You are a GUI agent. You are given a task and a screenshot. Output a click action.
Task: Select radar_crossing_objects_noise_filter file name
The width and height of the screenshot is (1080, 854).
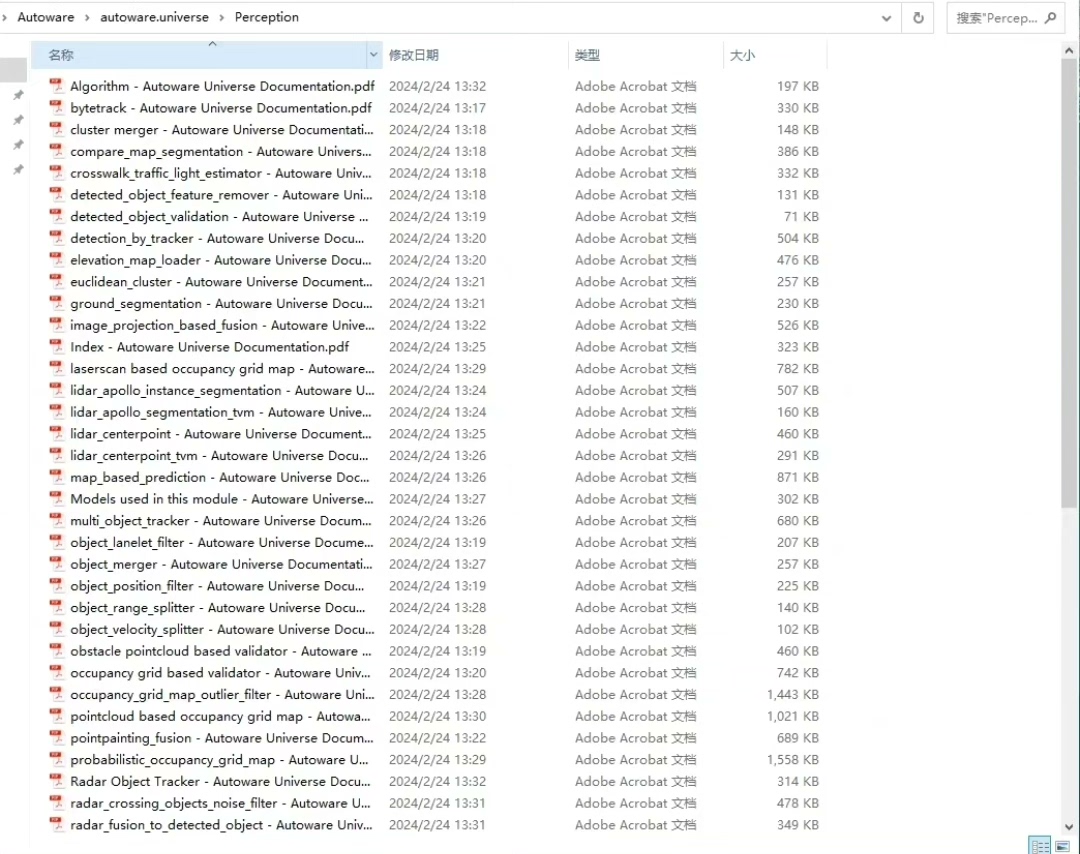220,803
